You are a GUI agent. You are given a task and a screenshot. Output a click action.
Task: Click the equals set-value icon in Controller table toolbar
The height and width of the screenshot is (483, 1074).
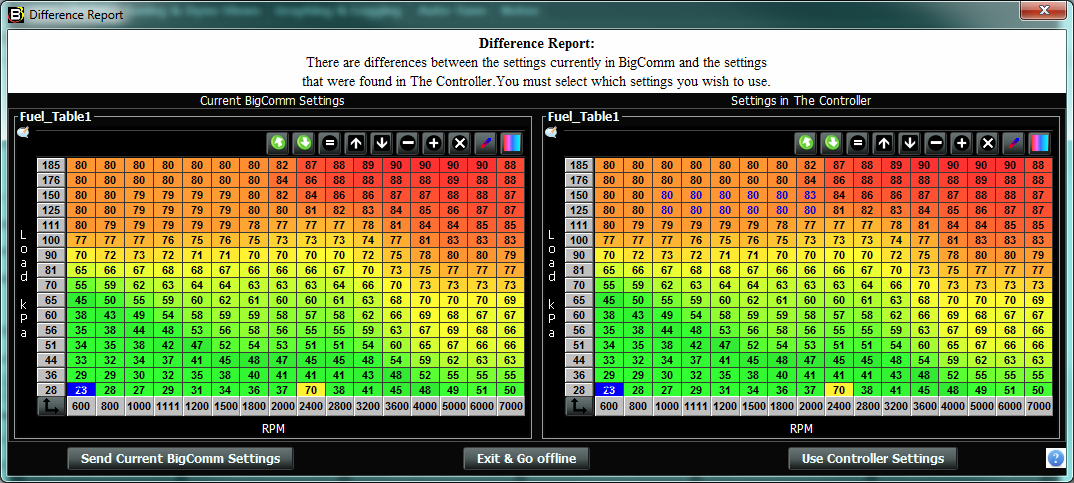coord(858,143)
